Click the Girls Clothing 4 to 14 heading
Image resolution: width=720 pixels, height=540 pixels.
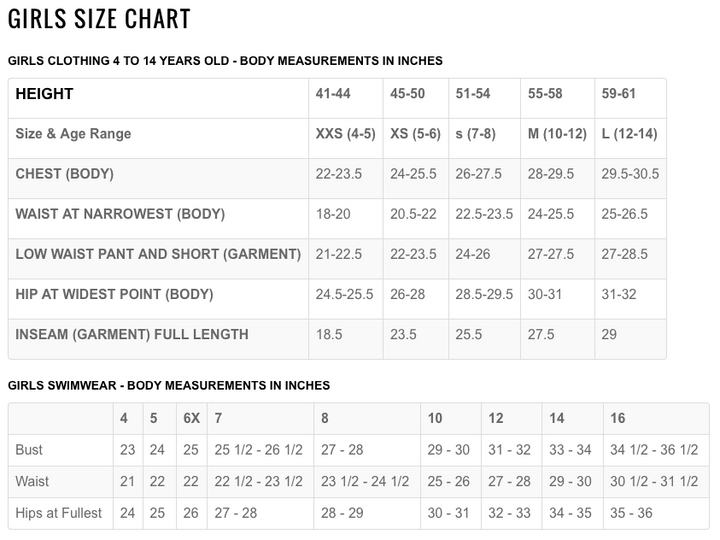pyautogui.click(x=225, y=61)
